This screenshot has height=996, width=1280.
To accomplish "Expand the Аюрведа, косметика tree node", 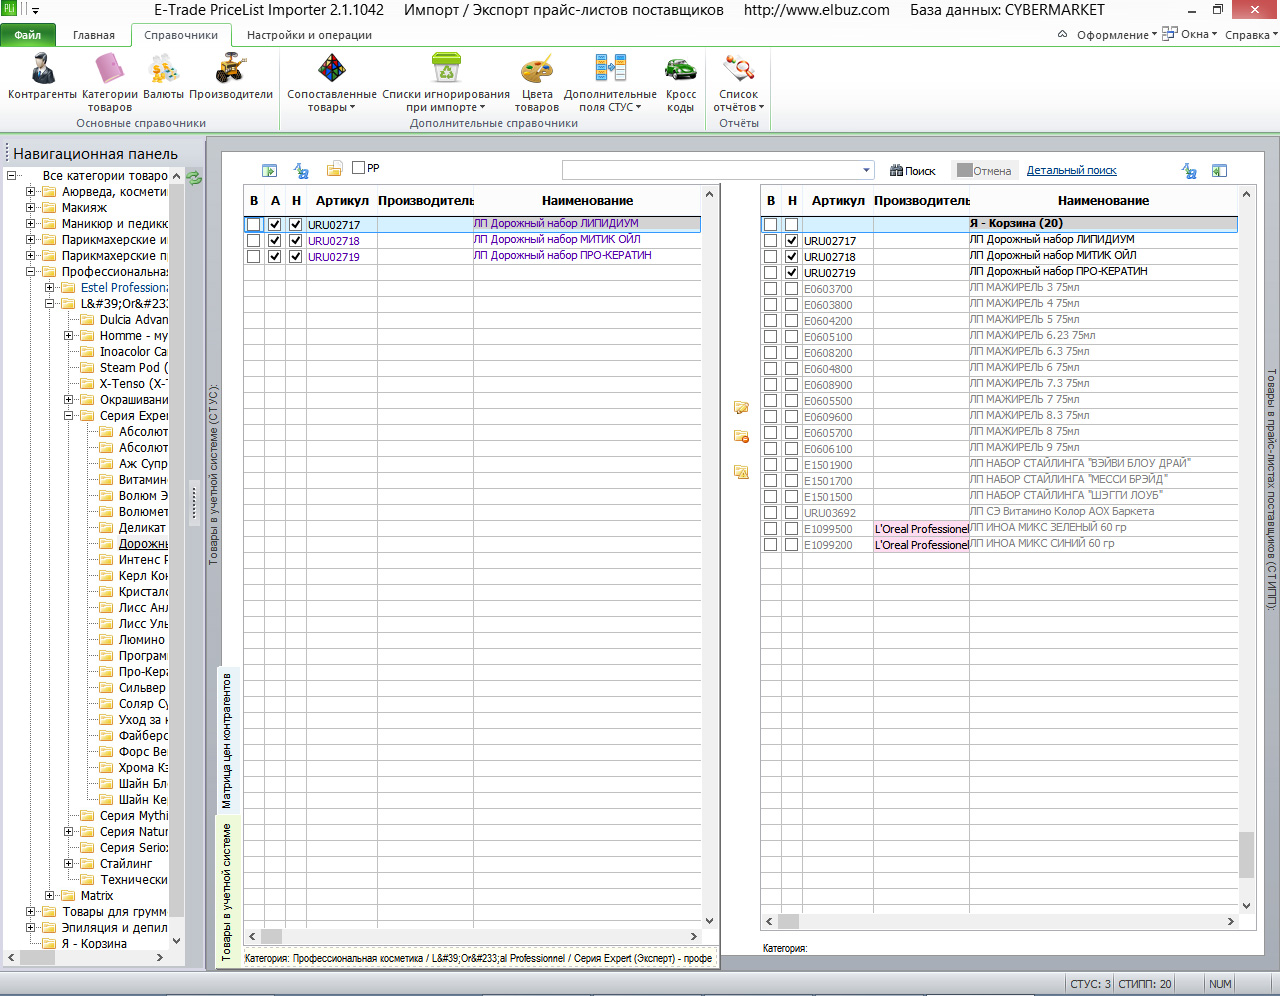I will tap(30, 192).
